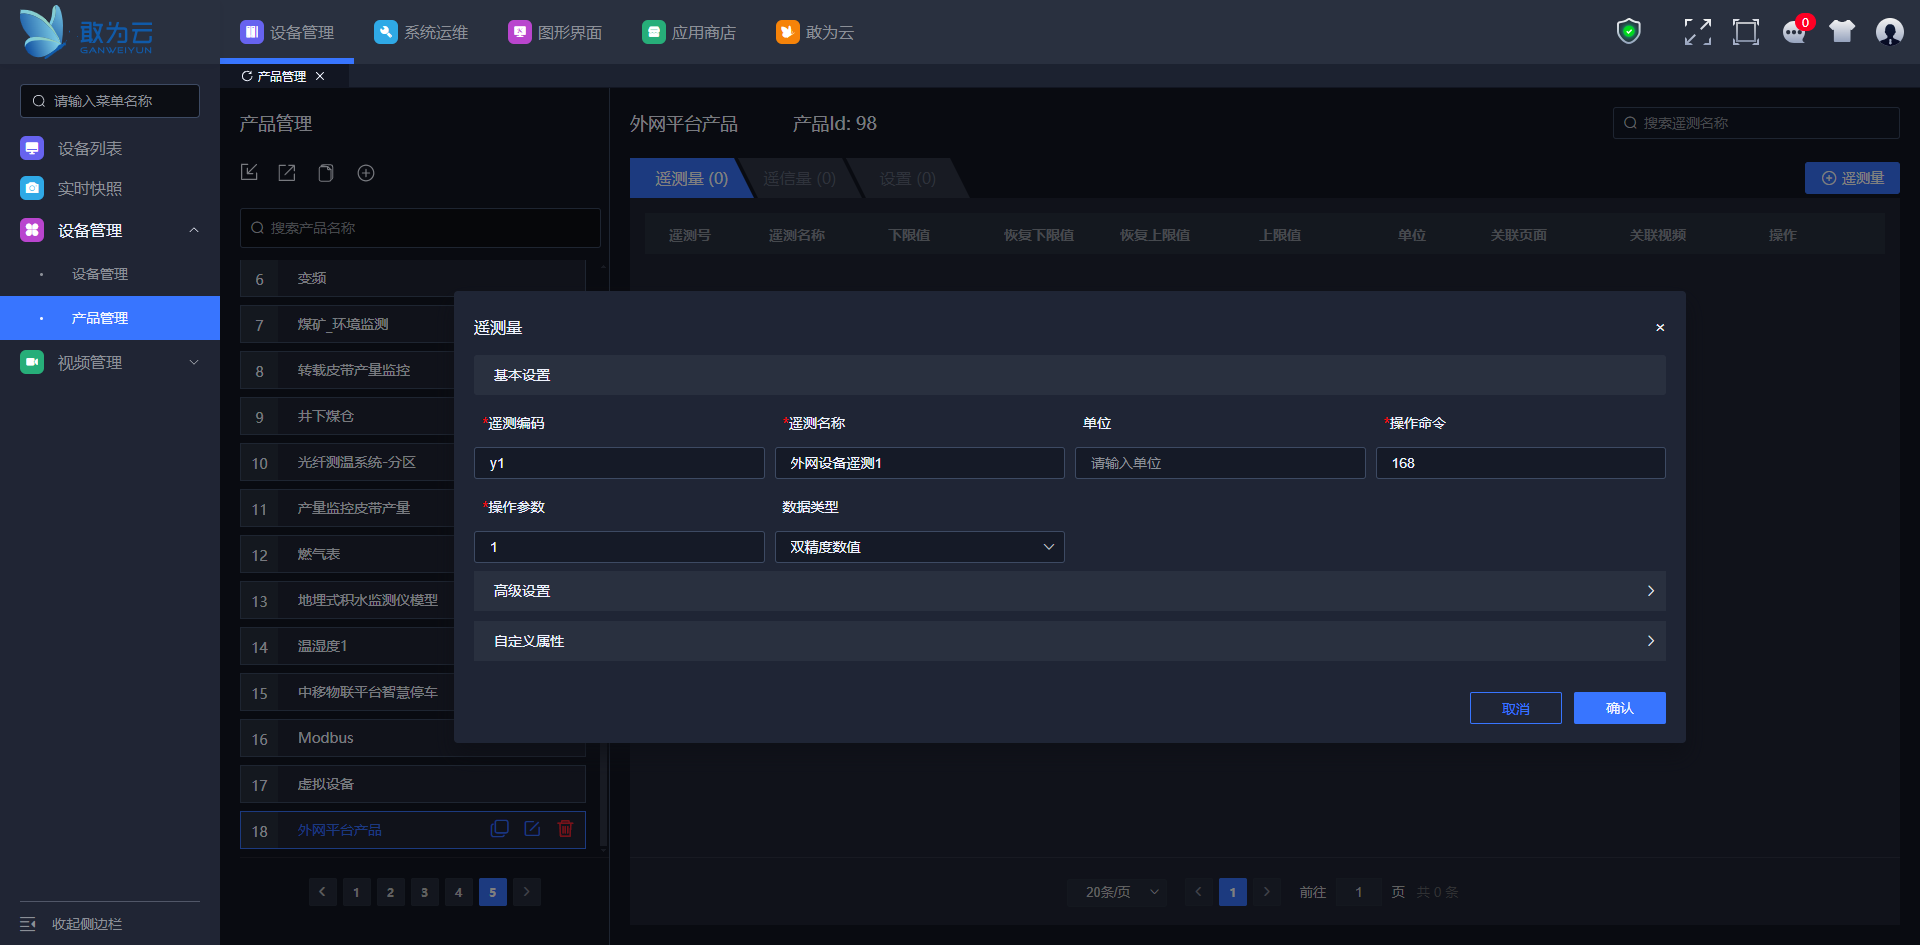This screenshot has height=945, width=1920.
Task: Enter fullscreen with the expand arrows icon
Action: 1697,32
